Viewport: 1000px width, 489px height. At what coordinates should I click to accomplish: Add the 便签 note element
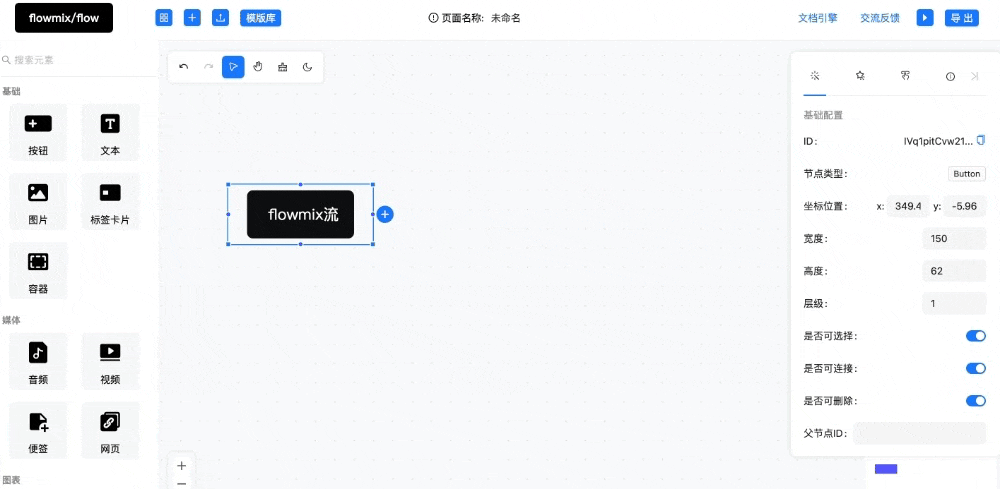38,430
